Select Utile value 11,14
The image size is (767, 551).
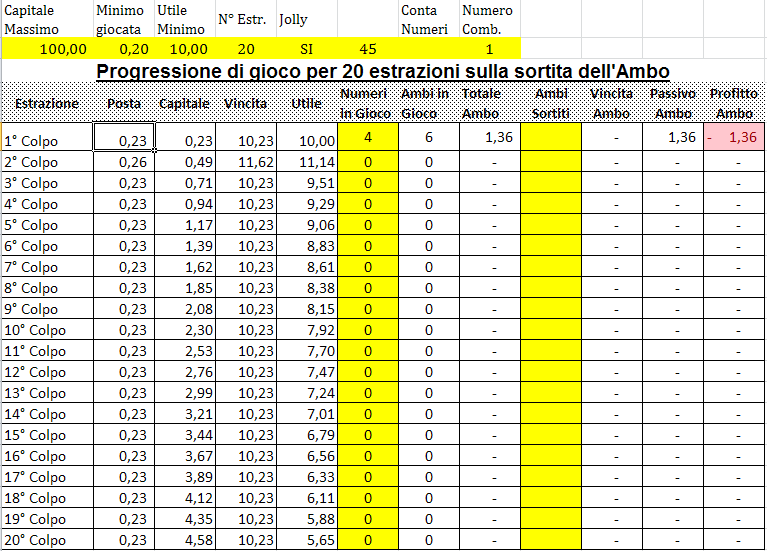pyautogui.click(x=307, y=161)
